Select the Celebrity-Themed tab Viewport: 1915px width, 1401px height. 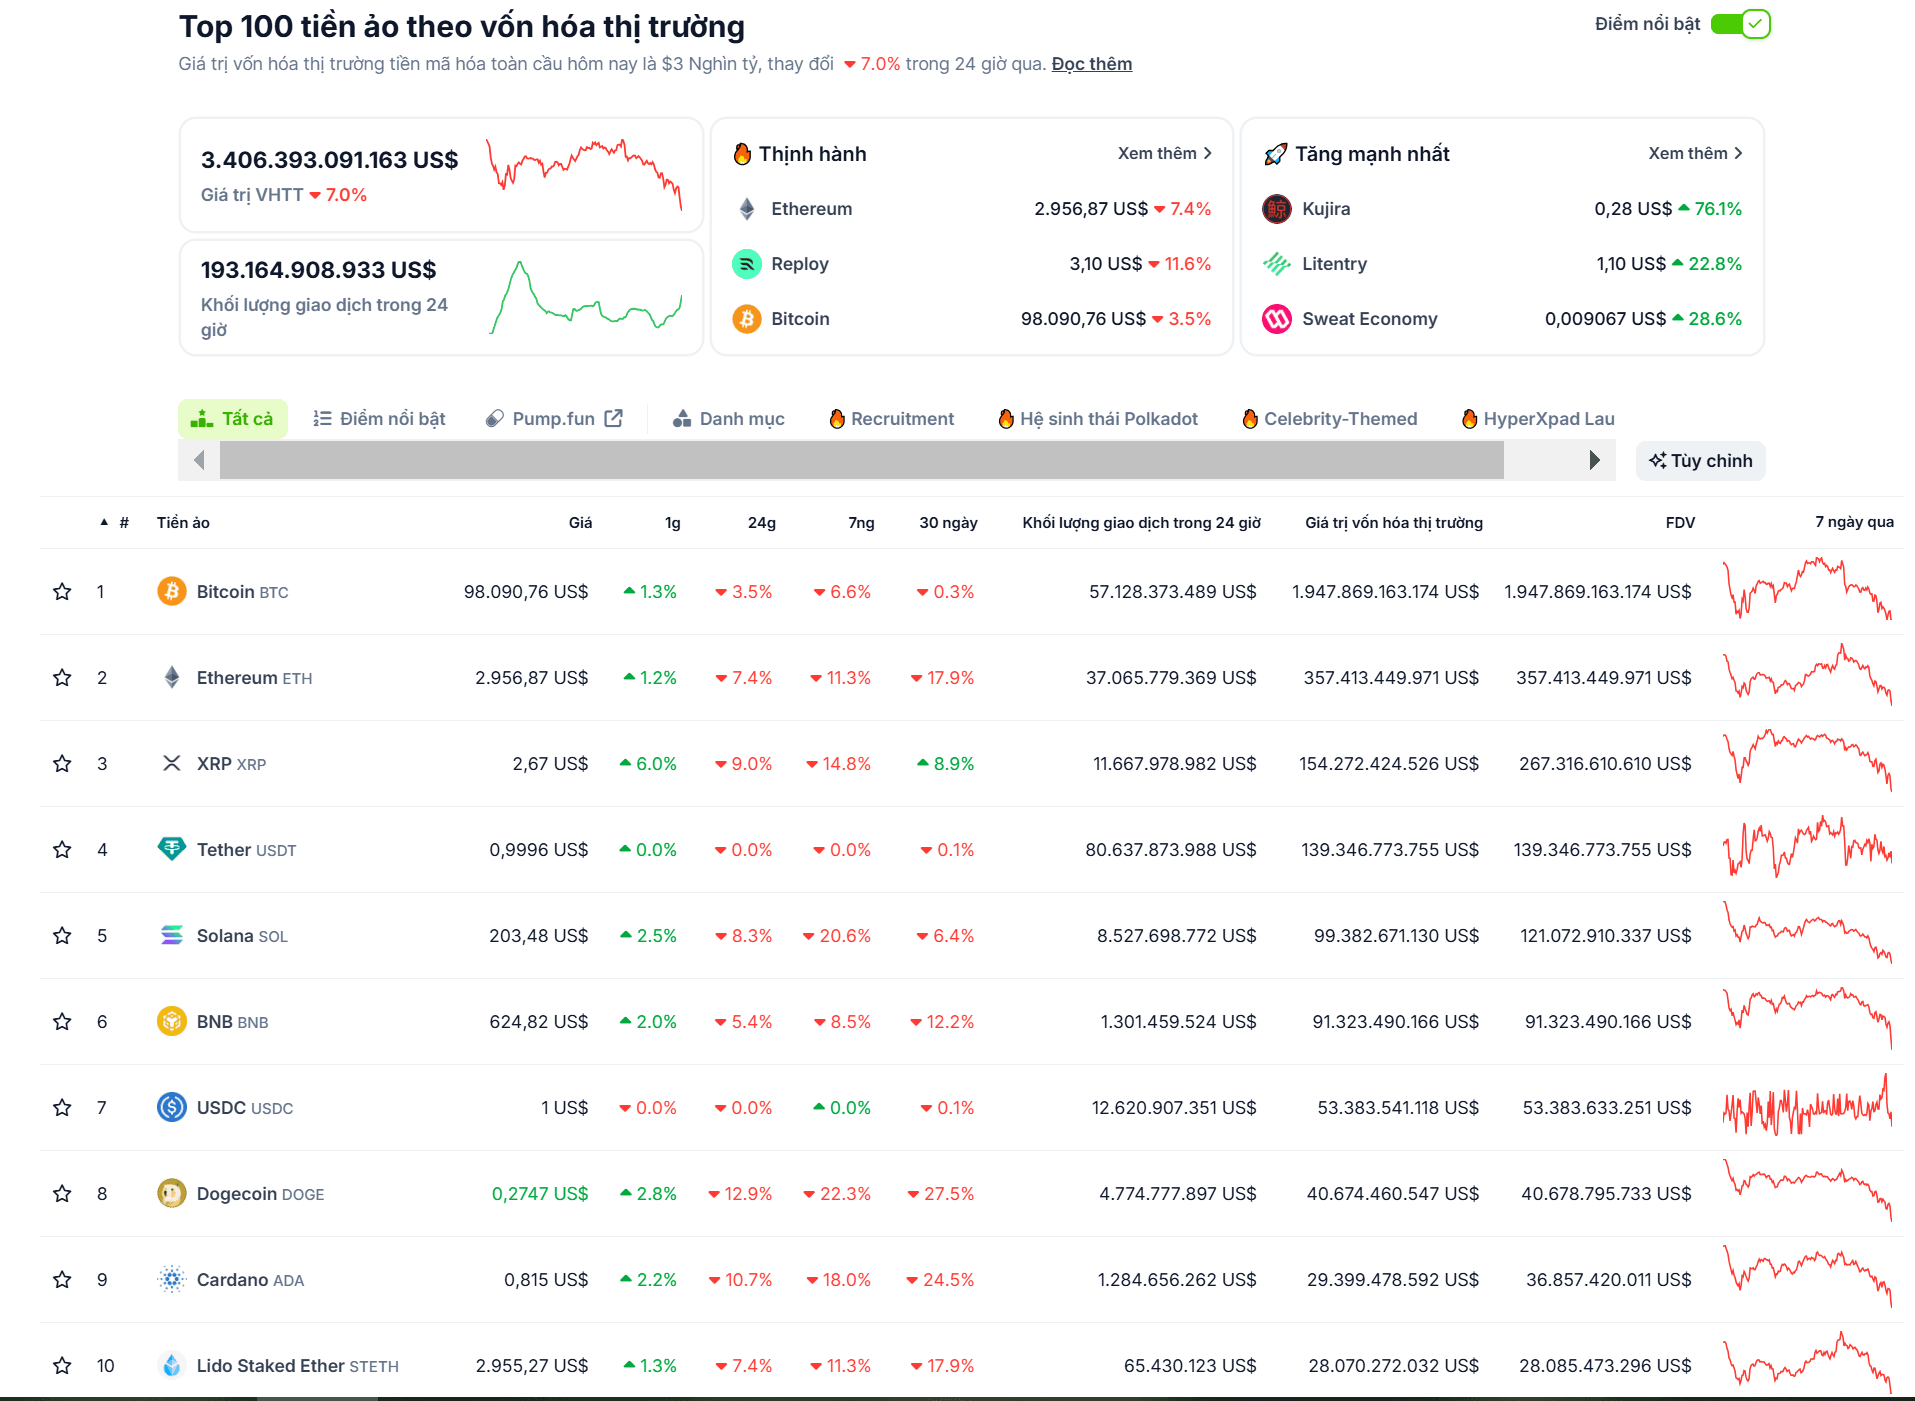coord(1330,418)
